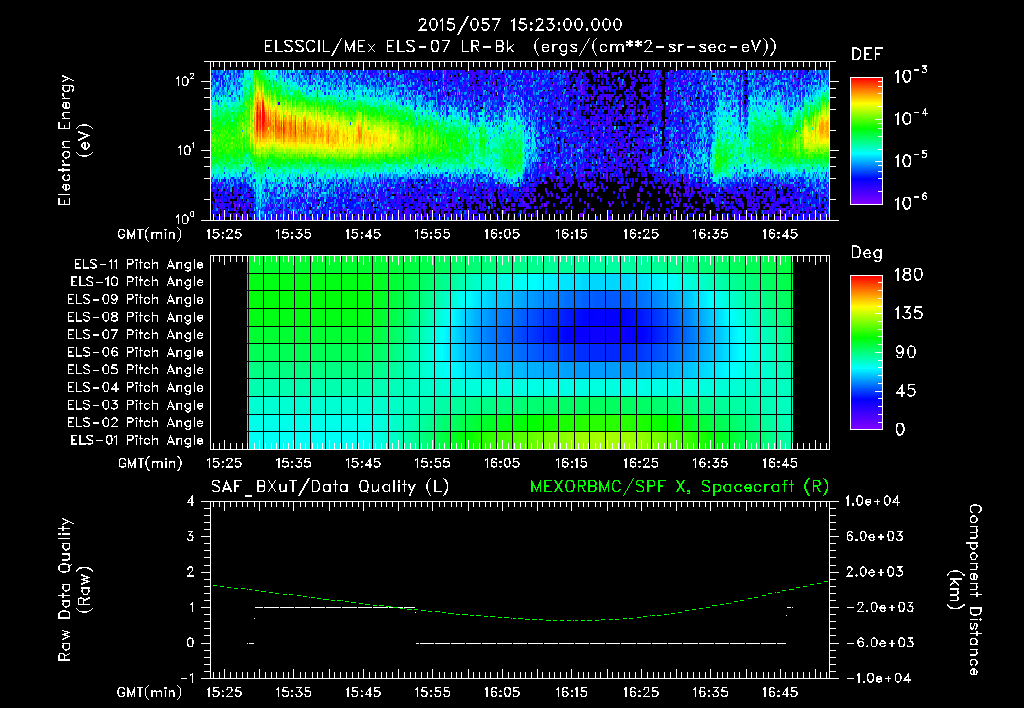1024x708 pixels.
Task: Click the 135 degree scale value
Action: pos(909,313)
